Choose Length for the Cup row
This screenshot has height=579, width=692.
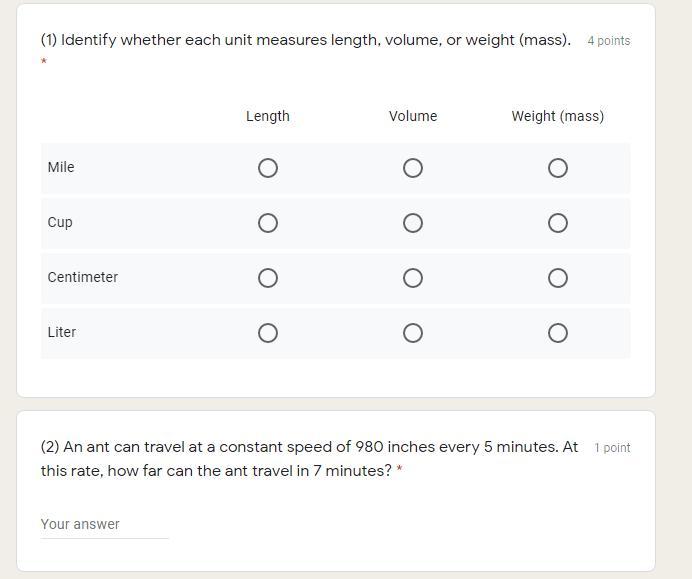268,223
